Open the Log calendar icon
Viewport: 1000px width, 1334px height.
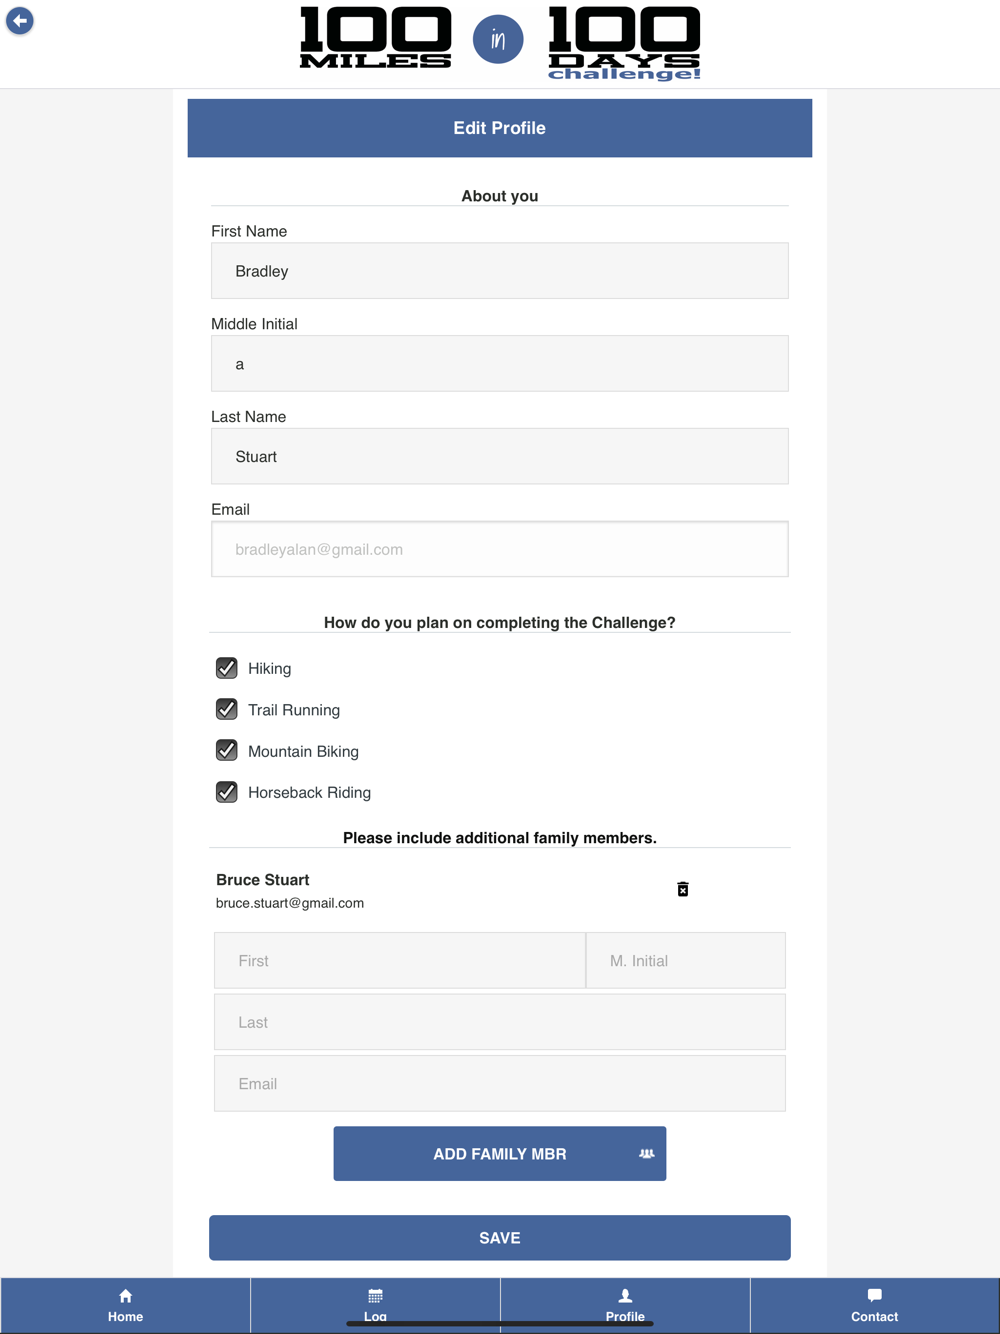coord(375,1296)
